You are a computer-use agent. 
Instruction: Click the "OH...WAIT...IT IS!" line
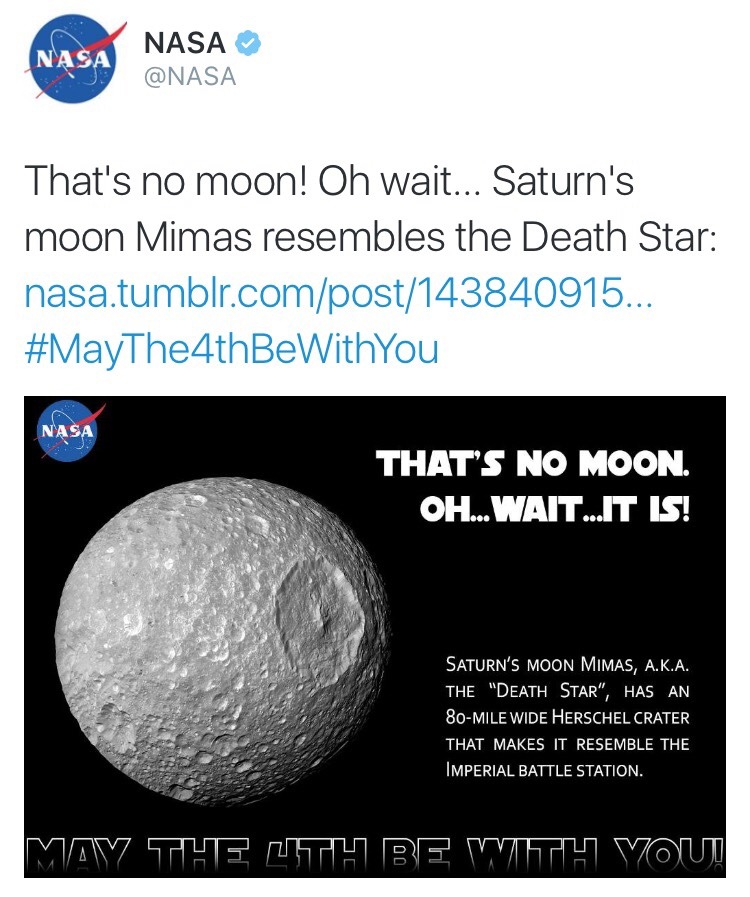tap(555, 510)
